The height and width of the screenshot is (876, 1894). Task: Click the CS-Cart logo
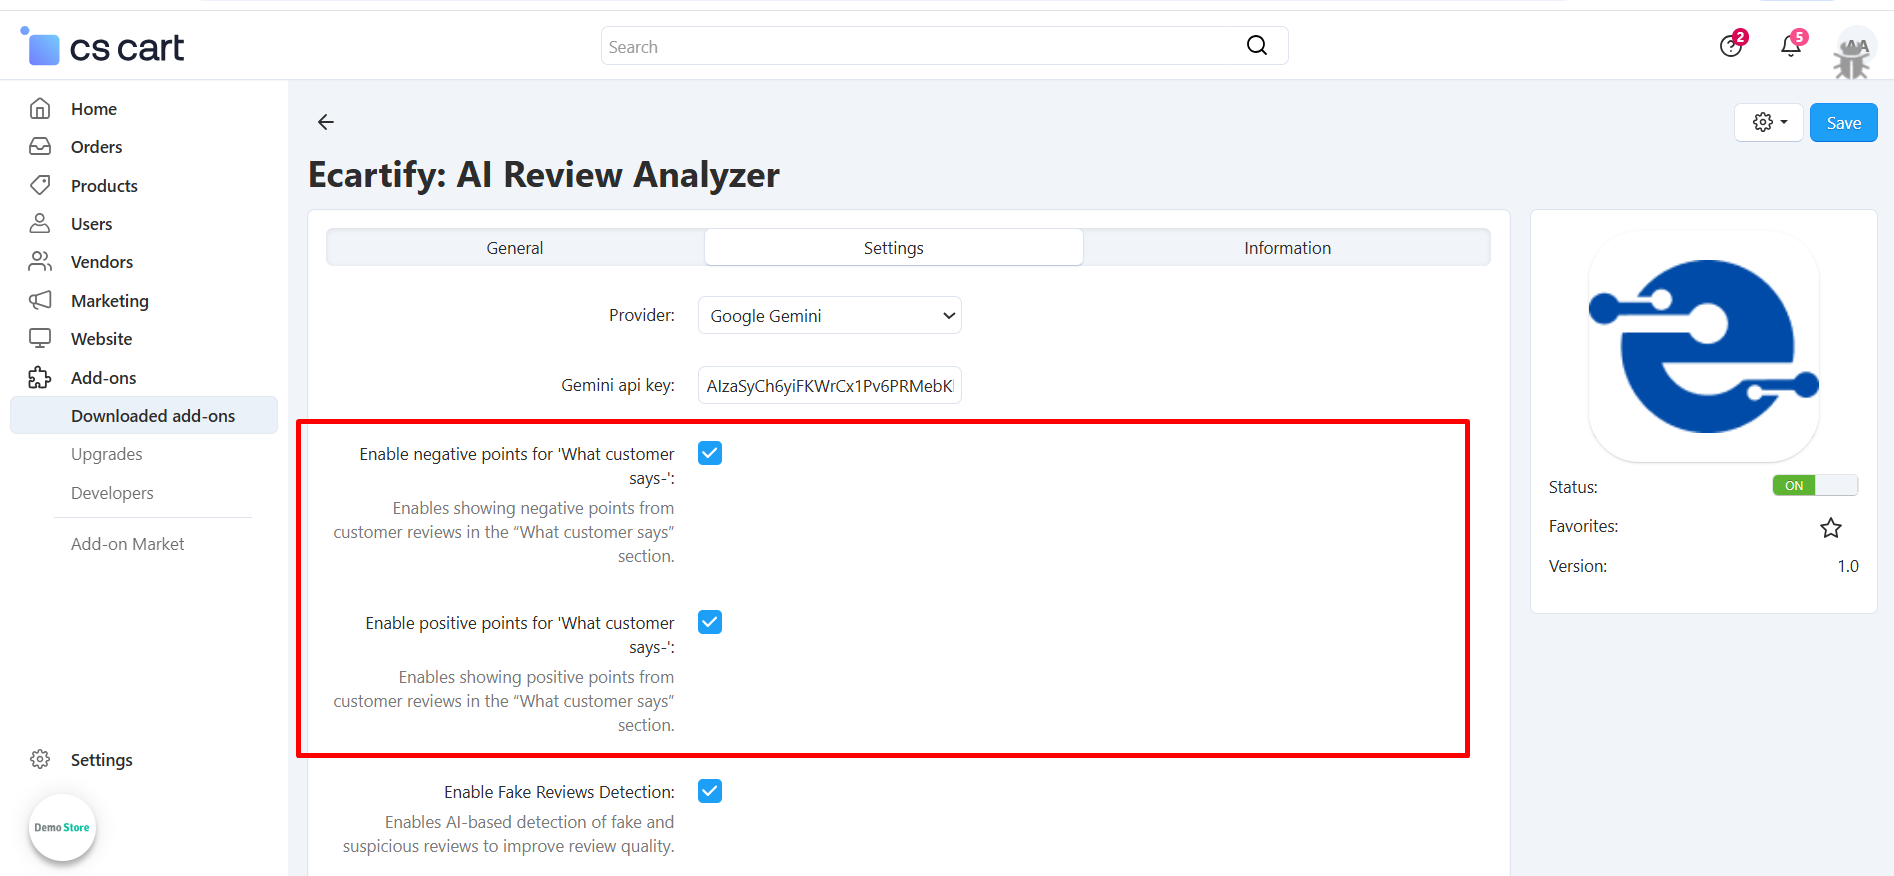pyautogui.click(x=103, y=47)
